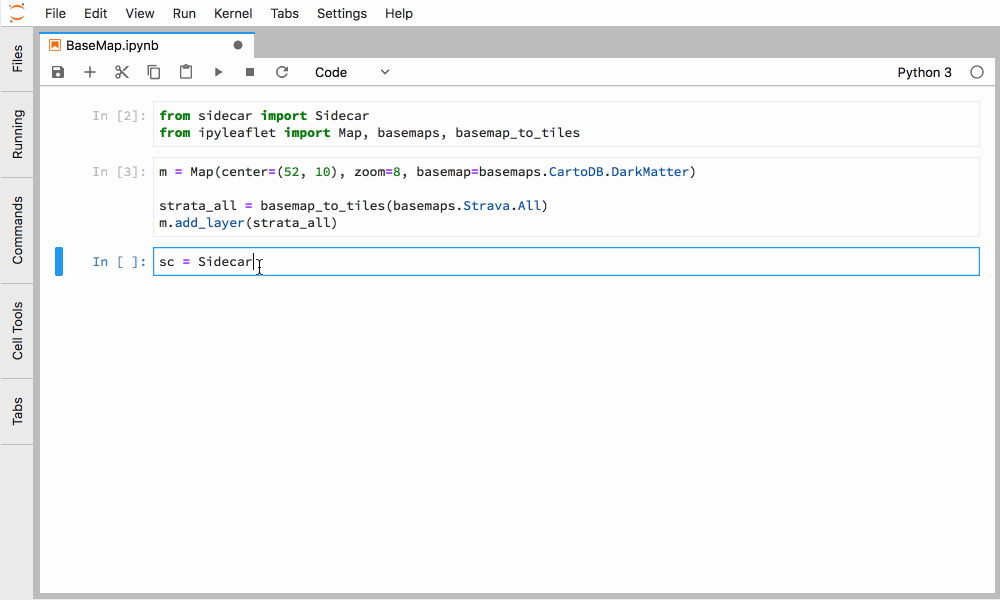Open the Run menu
Image resolution: width=1000 pixels, height=600 pixels.
point(184,13)
